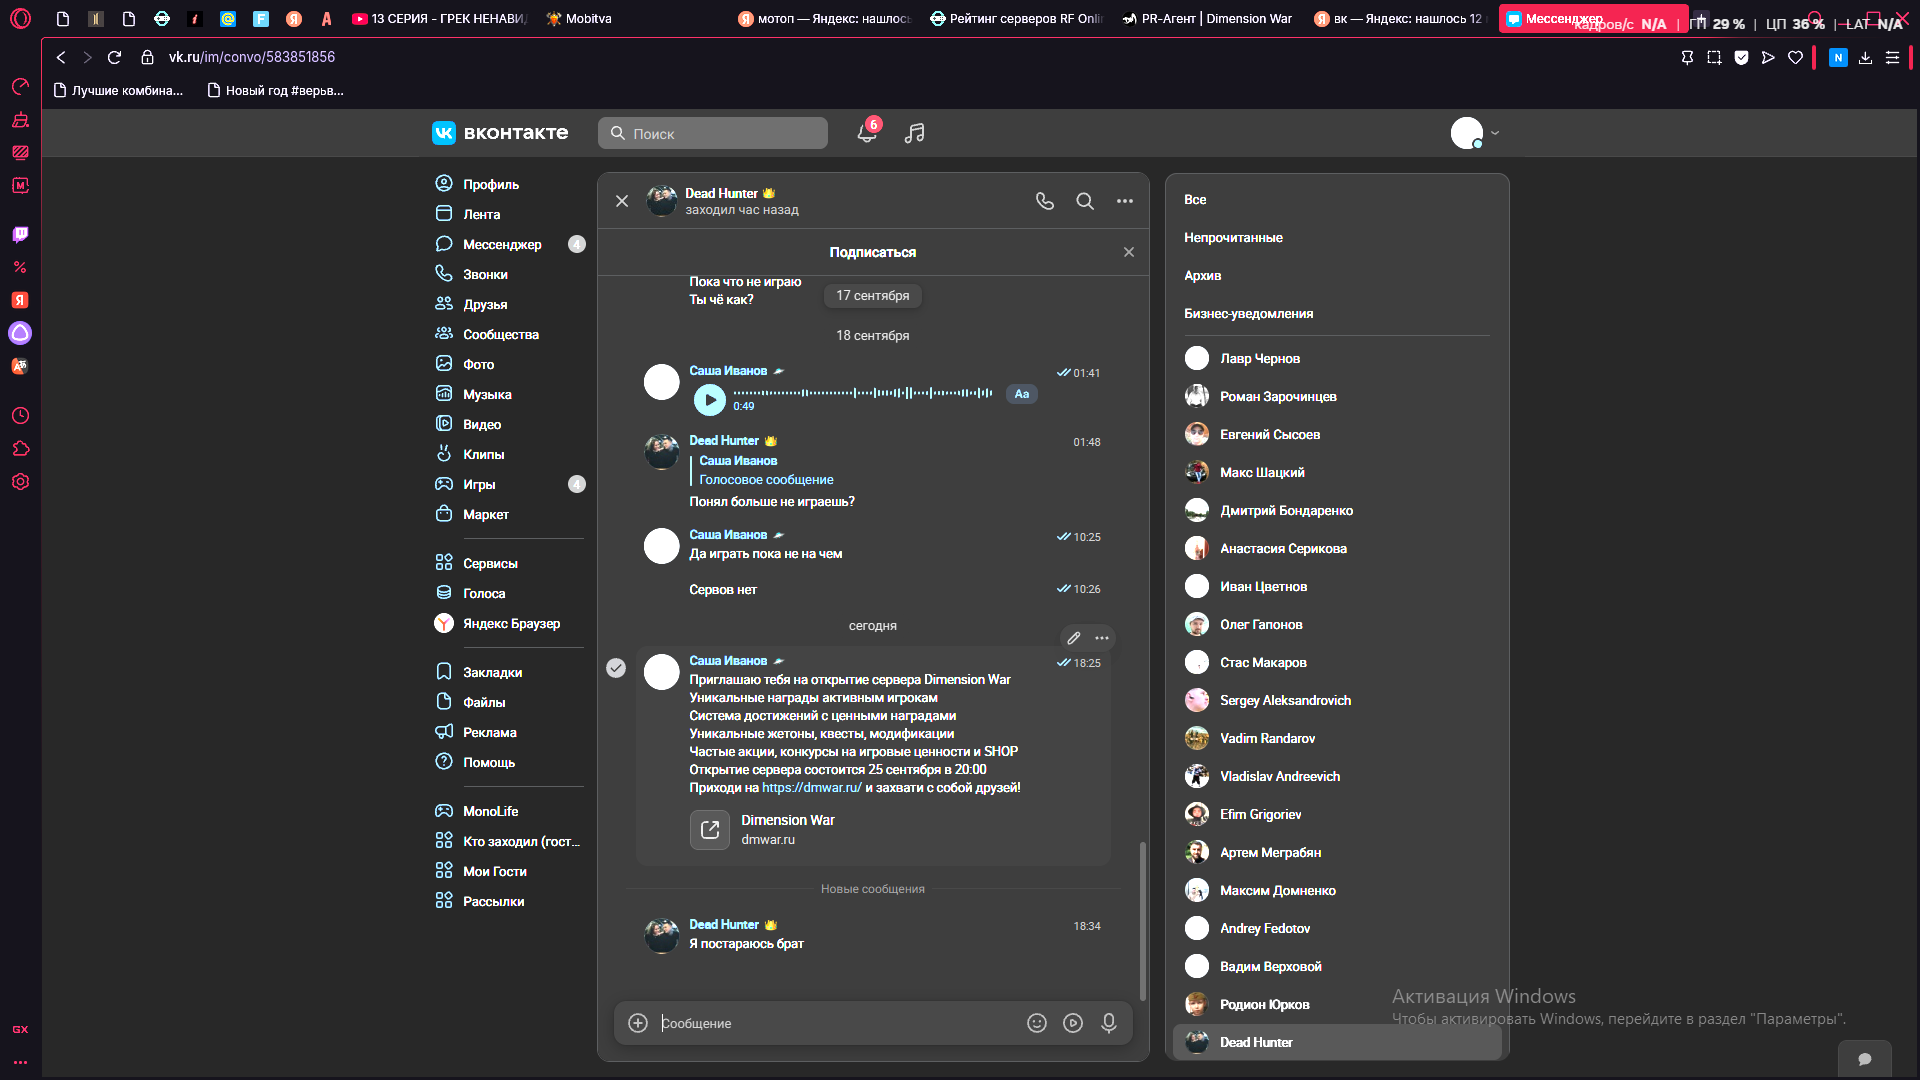This screenshot has height=1080, width=1920.
Task: Open Opera GX sidebar settings gear
Action: click(20, 482)
